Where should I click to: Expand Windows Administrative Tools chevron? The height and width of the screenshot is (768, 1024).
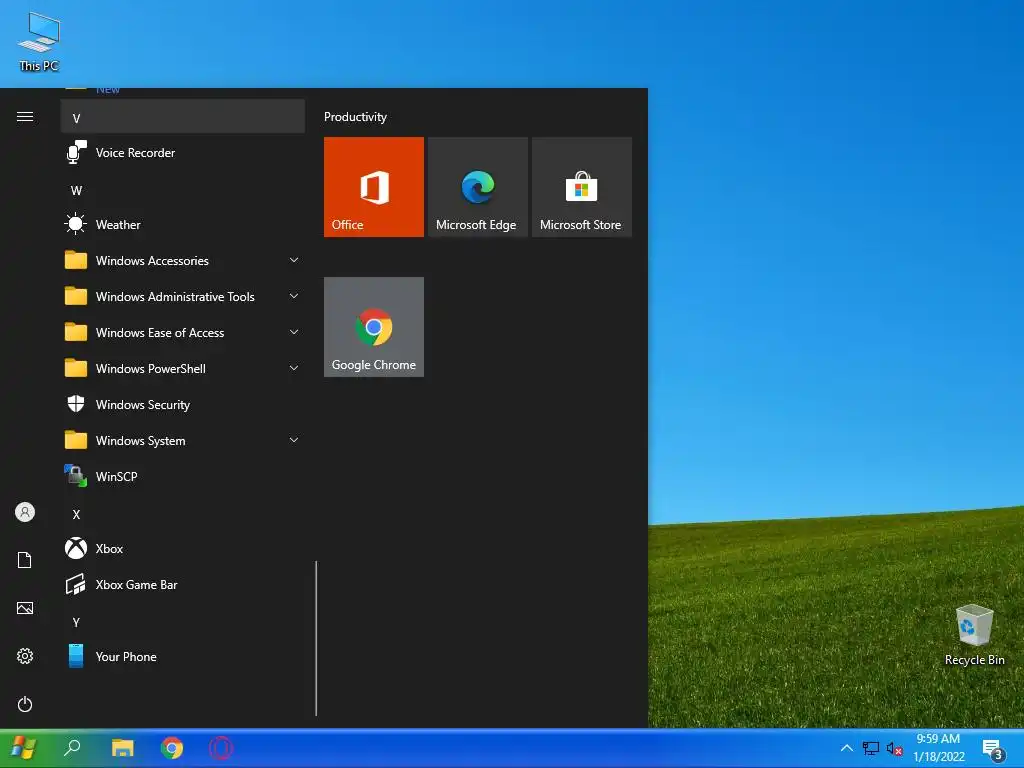pyautogui.click(x=294, y=296)
